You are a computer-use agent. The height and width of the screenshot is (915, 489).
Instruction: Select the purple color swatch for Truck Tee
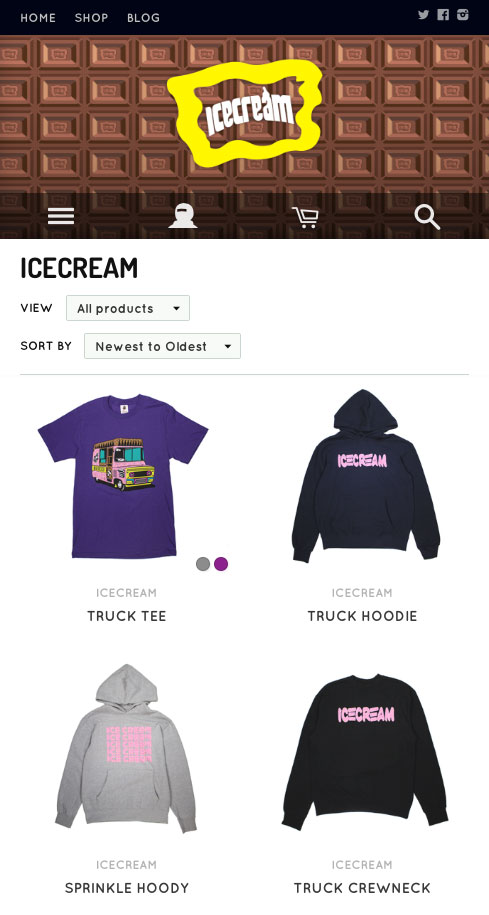pos(221,564)
